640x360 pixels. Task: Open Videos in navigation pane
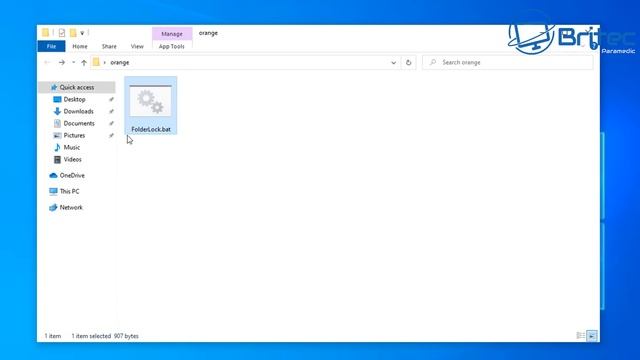coord(72,160)
